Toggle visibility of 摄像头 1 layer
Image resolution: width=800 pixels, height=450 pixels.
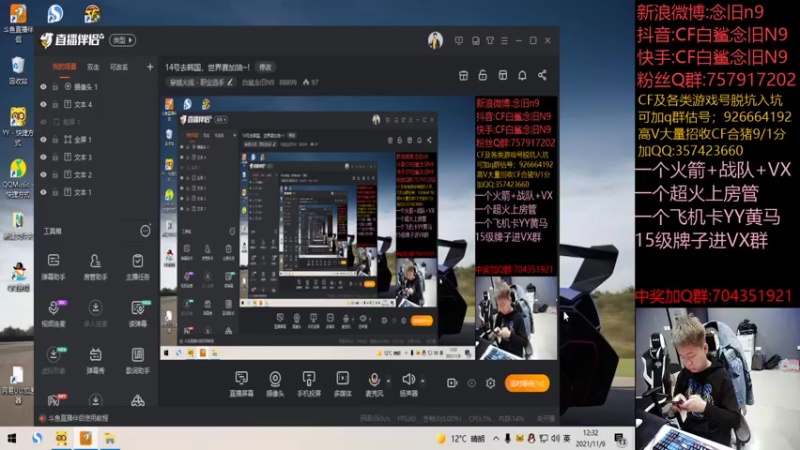43,87
